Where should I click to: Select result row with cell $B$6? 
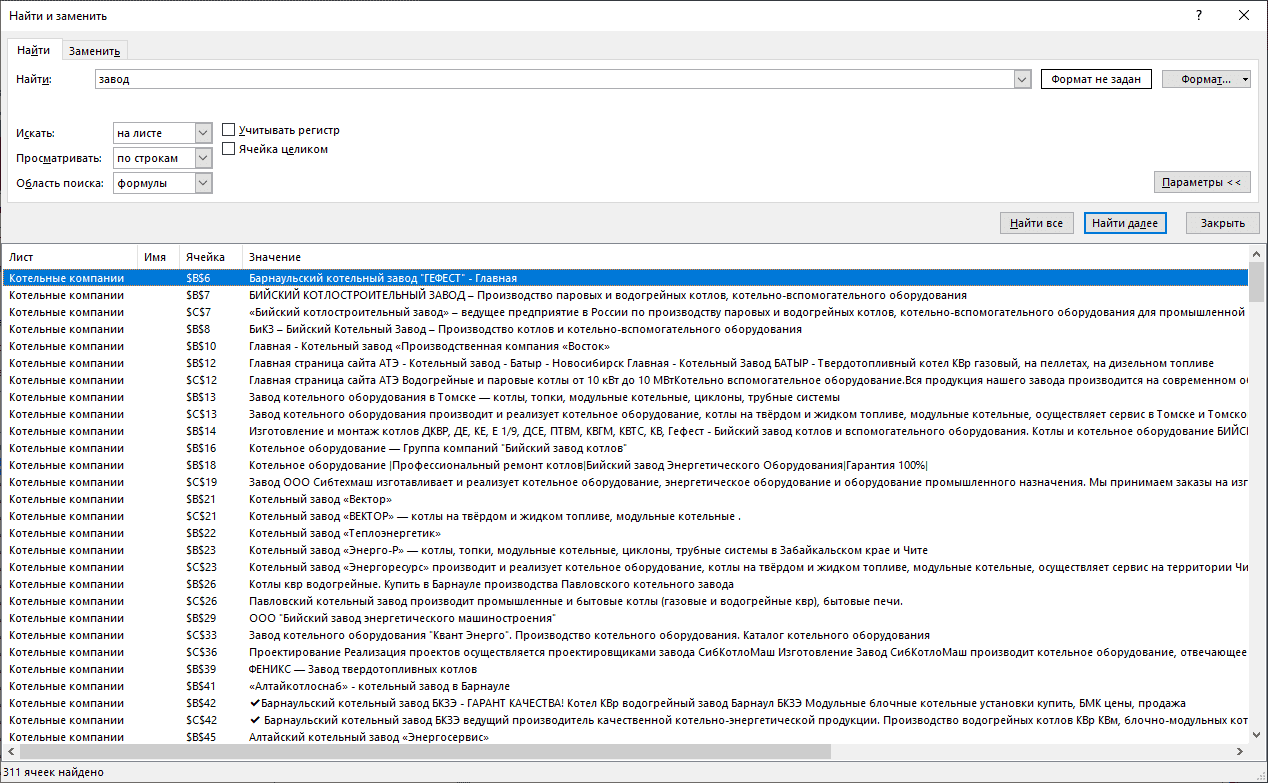pos(625,278)
